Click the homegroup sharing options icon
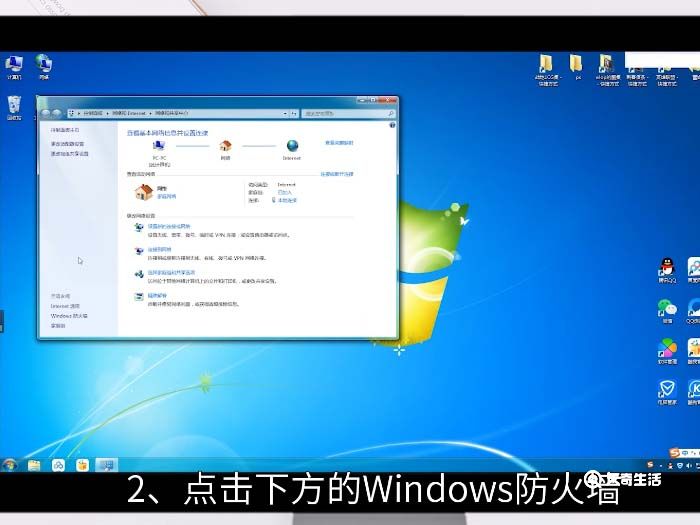Viewport: 700px width, 525px height. 139,274
